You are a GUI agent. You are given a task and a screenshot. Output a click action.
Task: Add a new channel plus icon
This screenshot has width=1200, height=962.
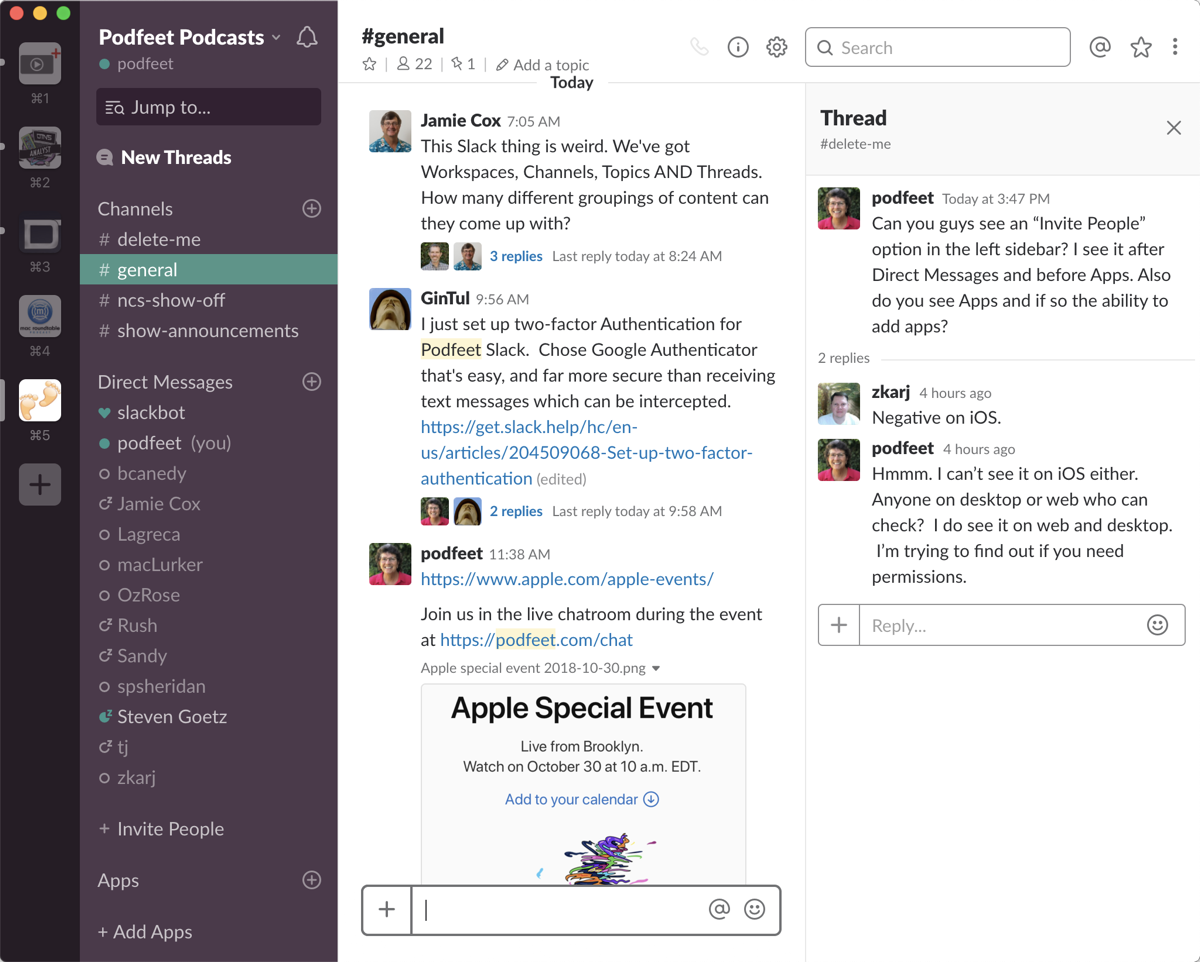(x=312, y=208)
